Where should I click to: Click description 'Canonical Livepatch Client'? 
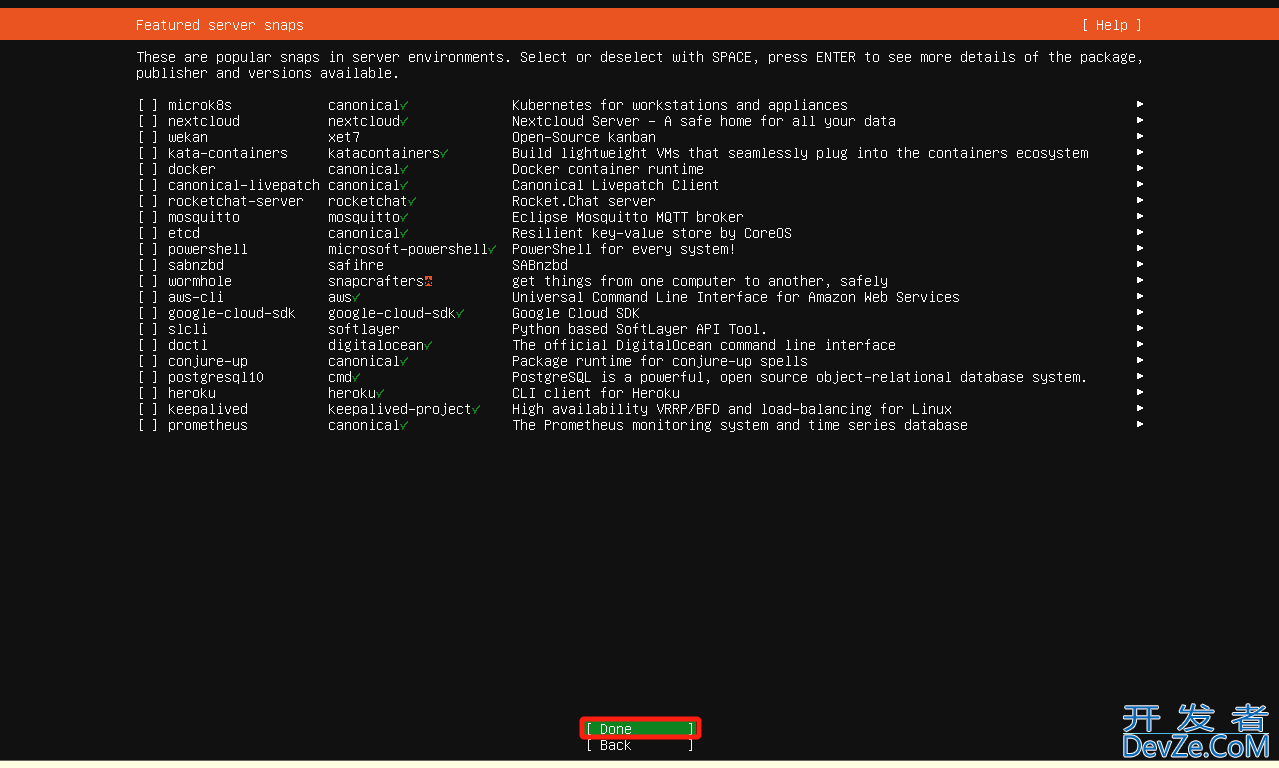pos(616,185)
